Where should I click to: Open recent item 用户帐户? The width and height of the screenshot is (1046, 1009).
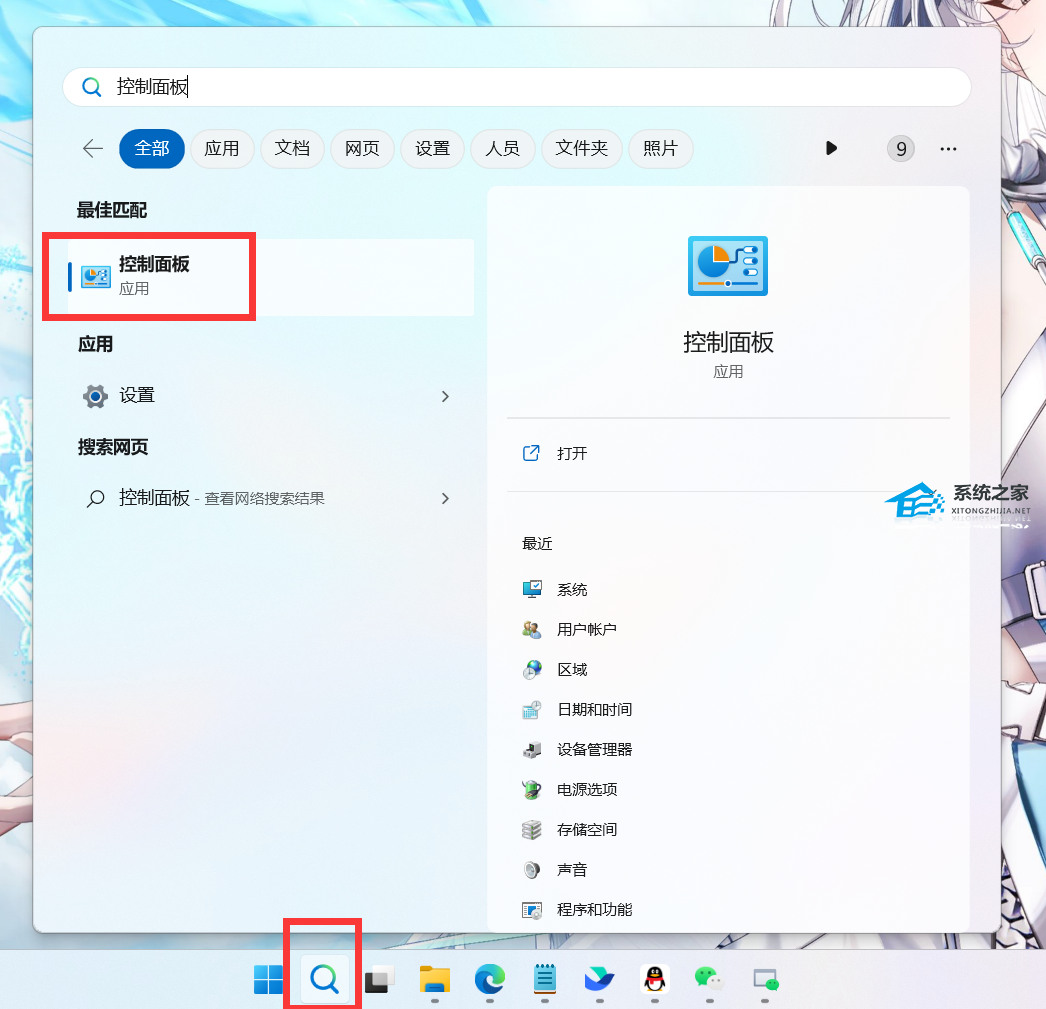(x=586, y=630)
